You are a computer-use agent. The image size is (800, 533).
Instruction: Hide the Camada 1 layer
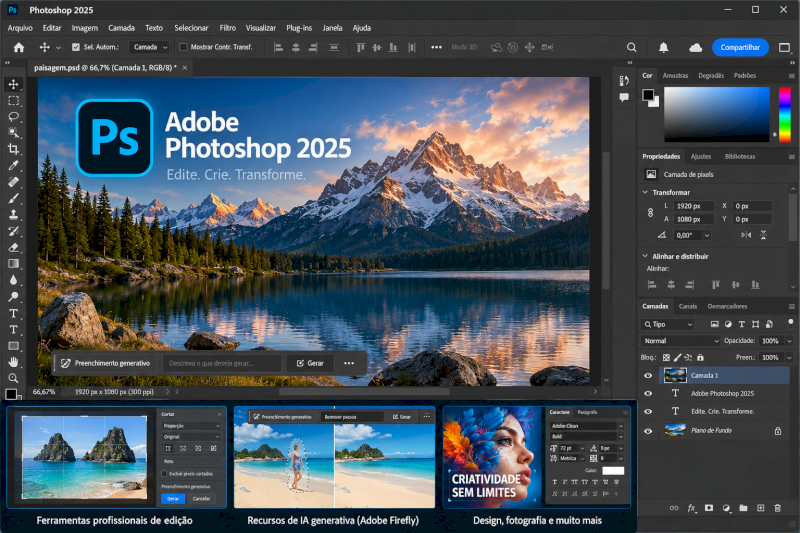tap(648, 375)
